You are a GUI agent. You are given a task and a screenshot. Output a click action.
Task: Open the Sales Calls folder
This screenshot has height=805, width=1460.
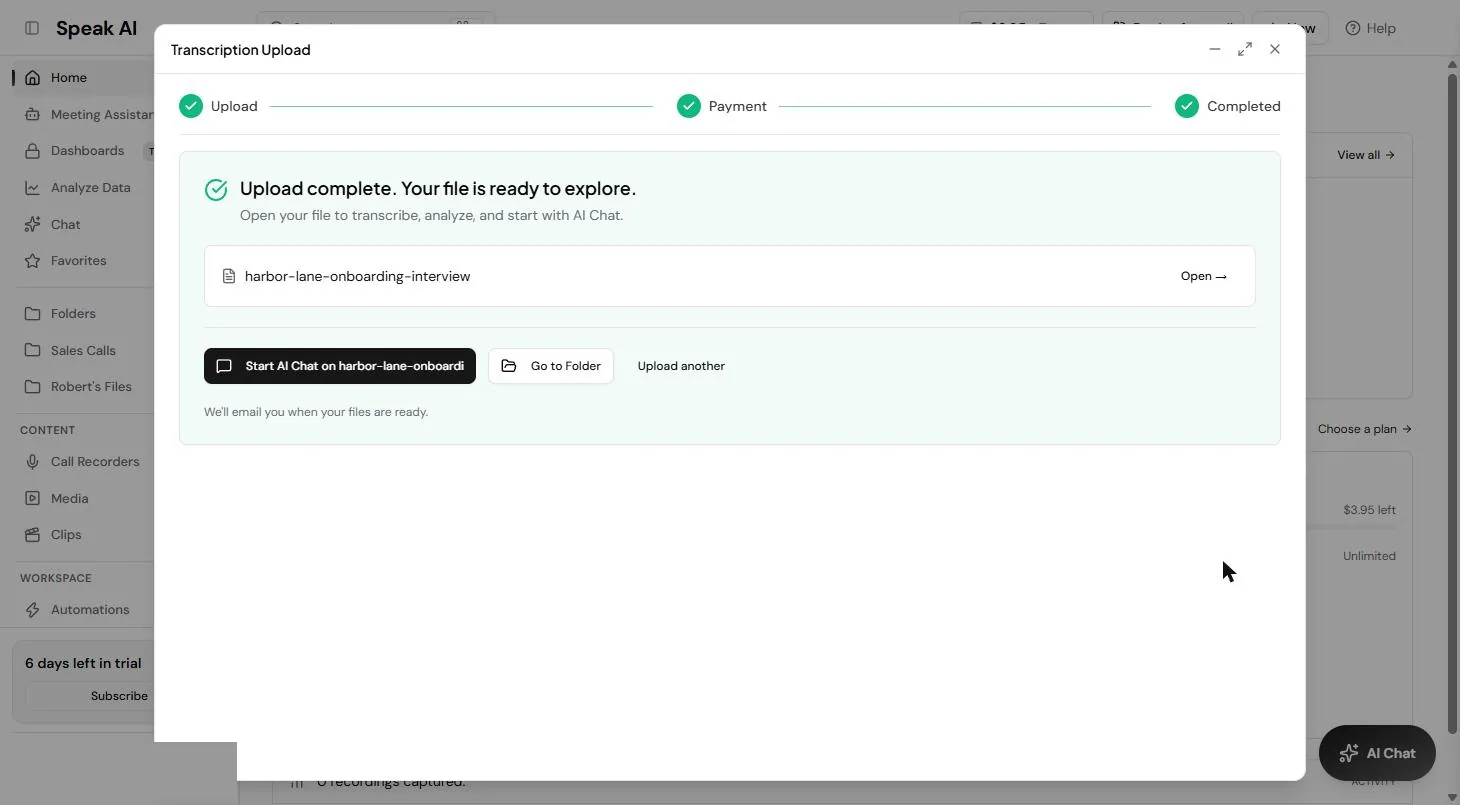84,350
